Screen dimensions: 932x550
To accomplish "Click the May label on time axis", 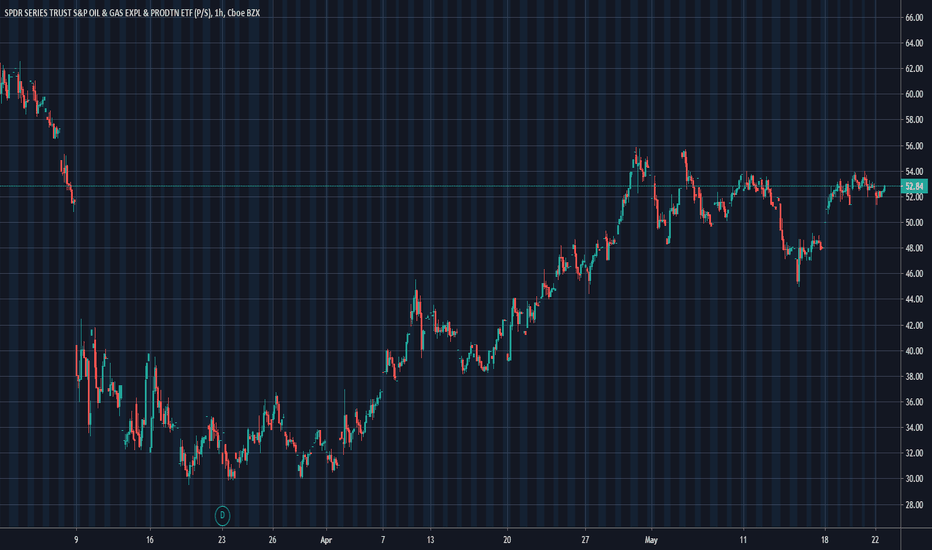I will tap(651, 540).
